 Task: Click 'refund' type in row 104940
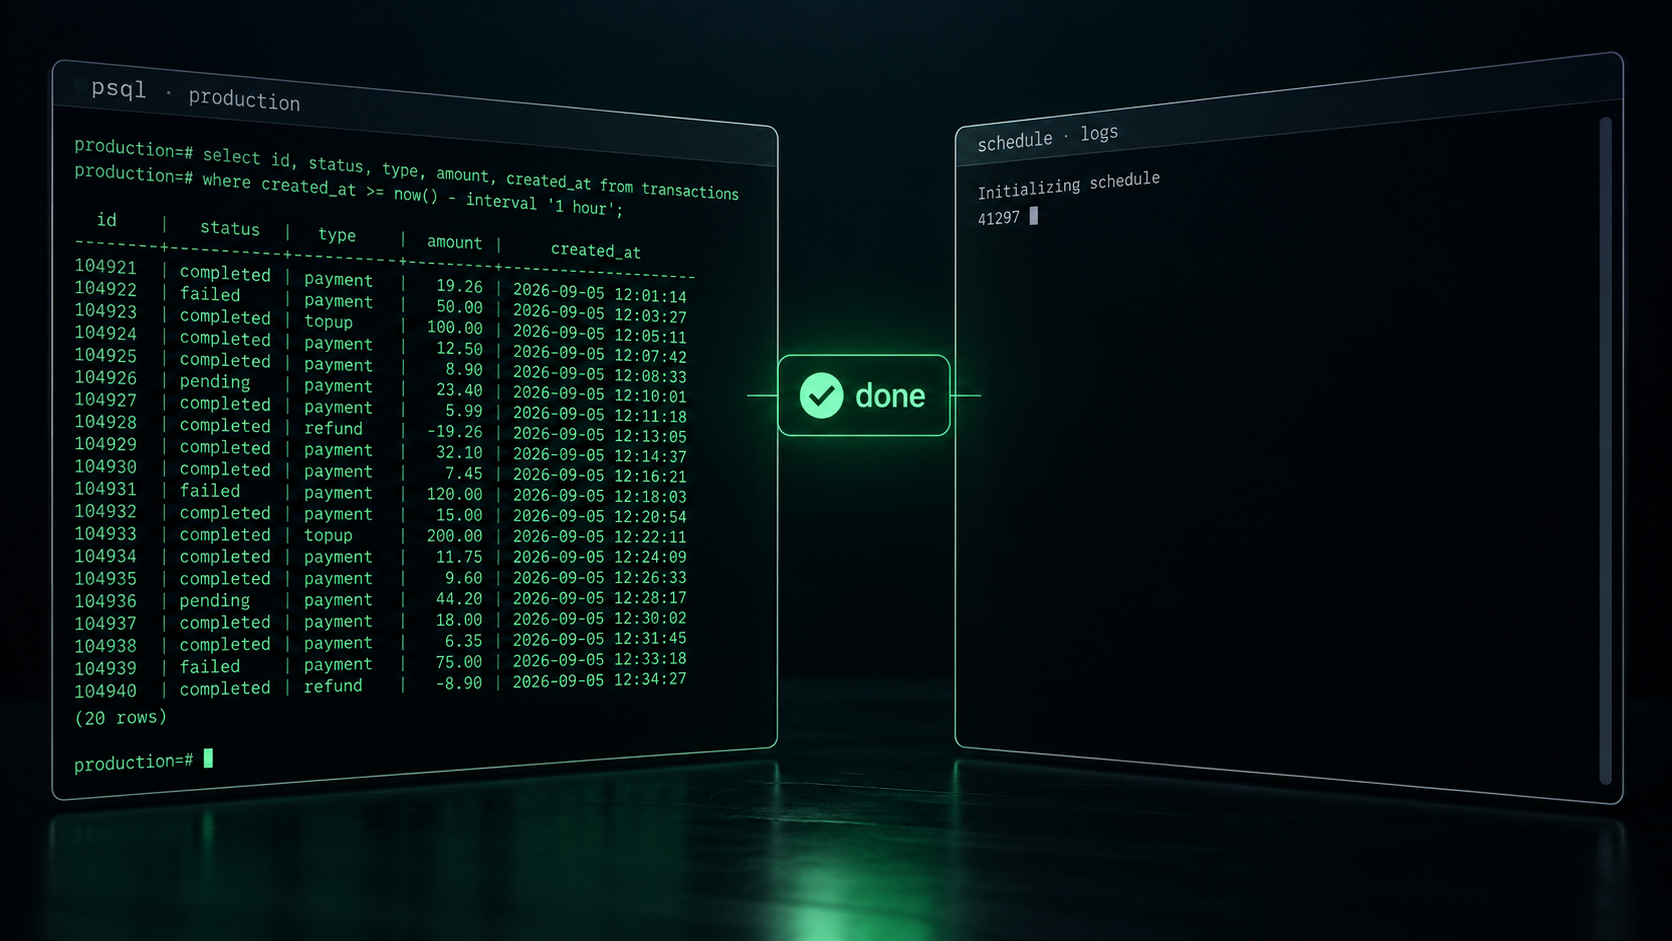coord(333,686)
